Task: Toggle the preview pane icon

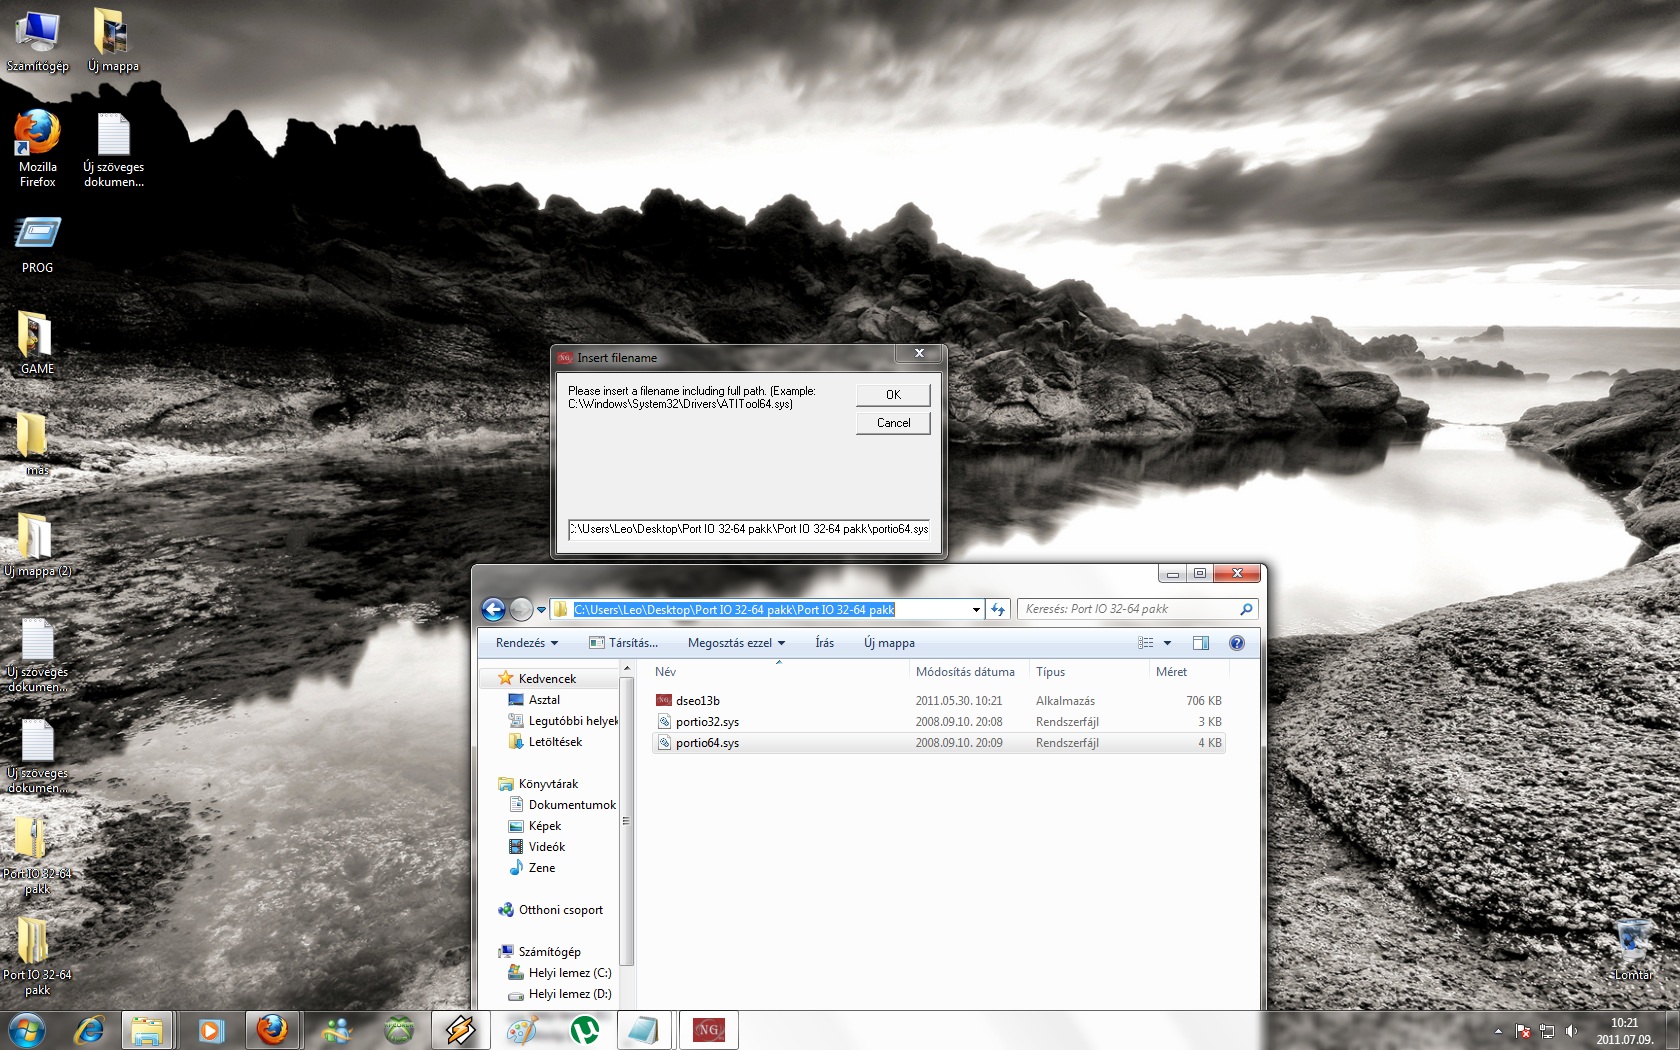Action: click(x=1201, y=643)
